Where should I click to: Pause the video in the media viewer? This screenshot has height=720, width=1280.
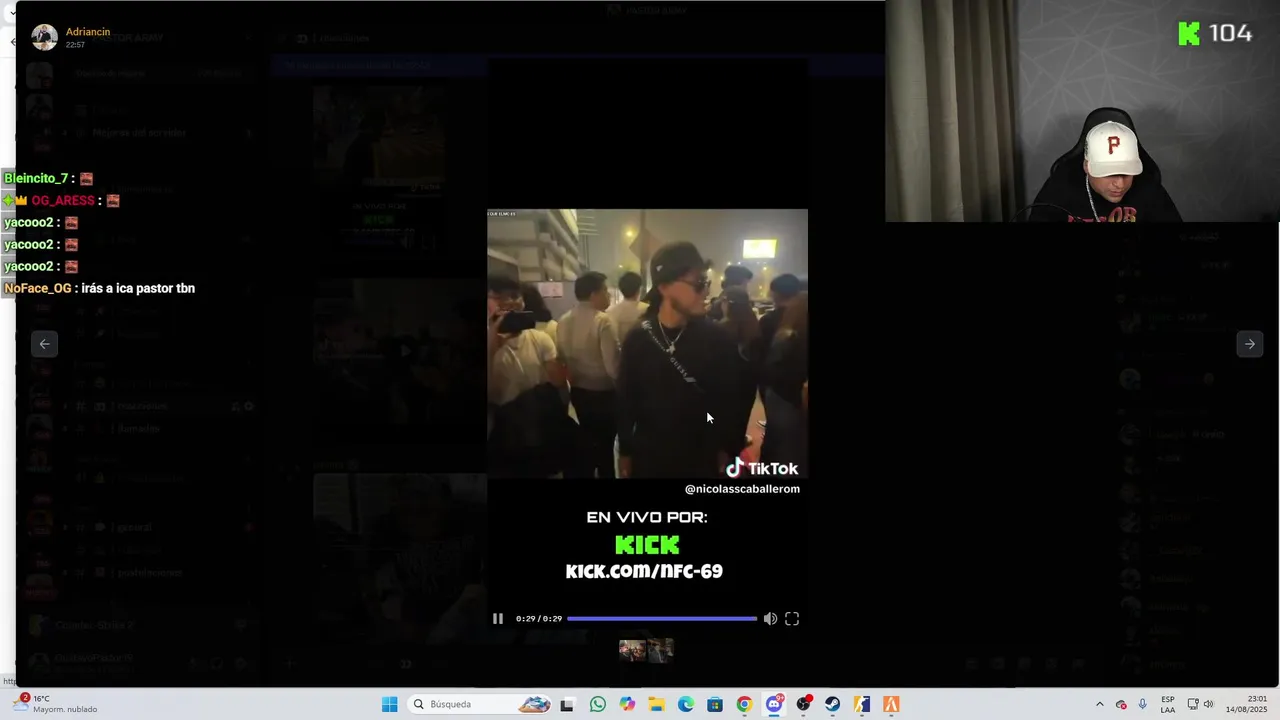(x=497, y=619)
